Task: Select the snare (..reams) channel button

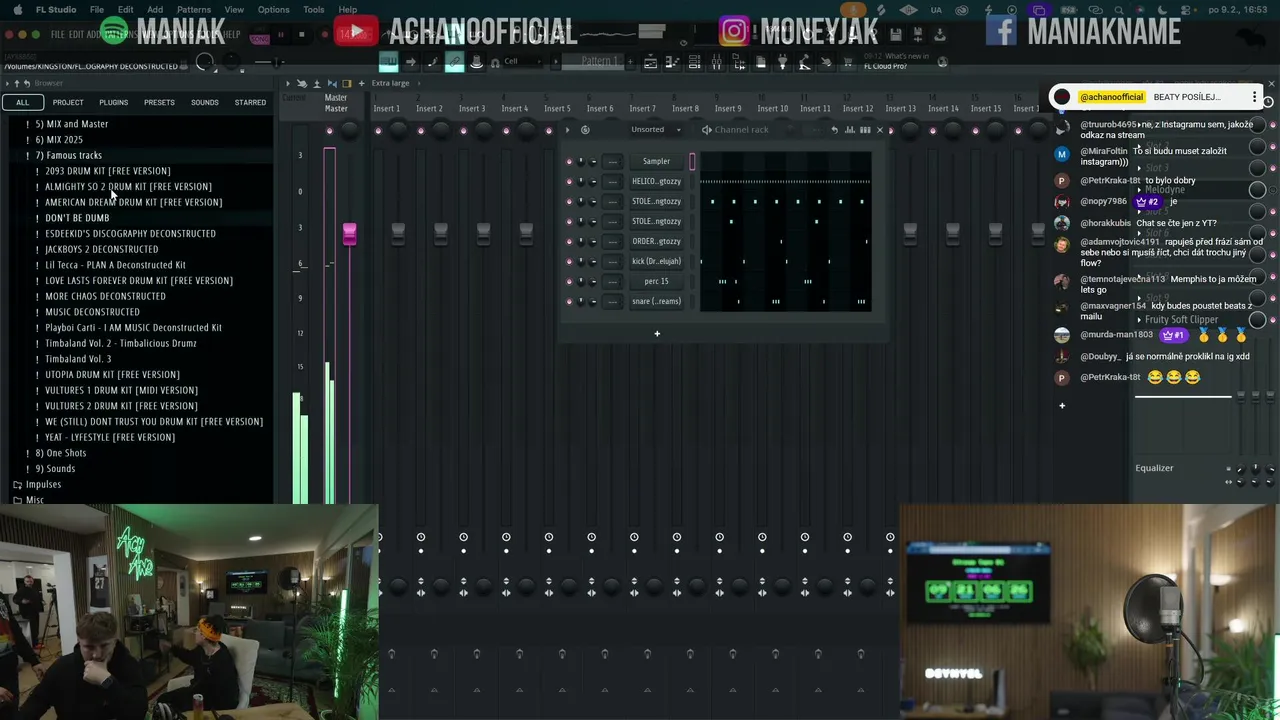Action: [x=656, y=301]
